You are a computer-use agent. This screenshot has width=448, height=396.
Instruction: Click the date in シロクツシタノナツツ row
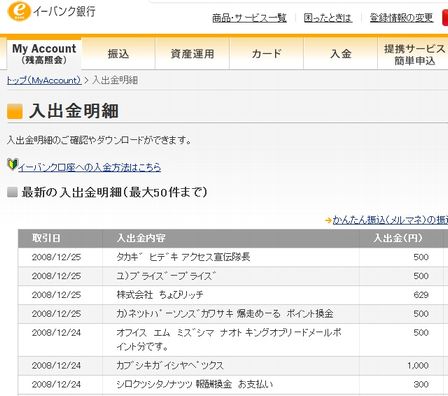56,384
